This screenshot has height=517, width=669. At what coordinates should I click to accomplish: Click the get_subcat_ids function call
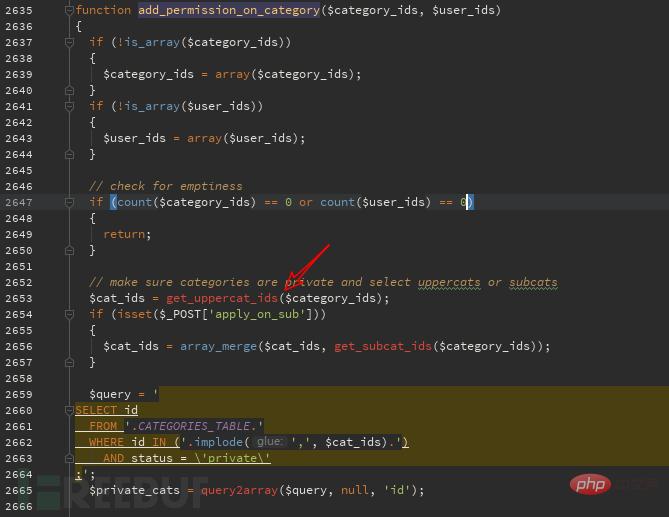click(383, 346)
